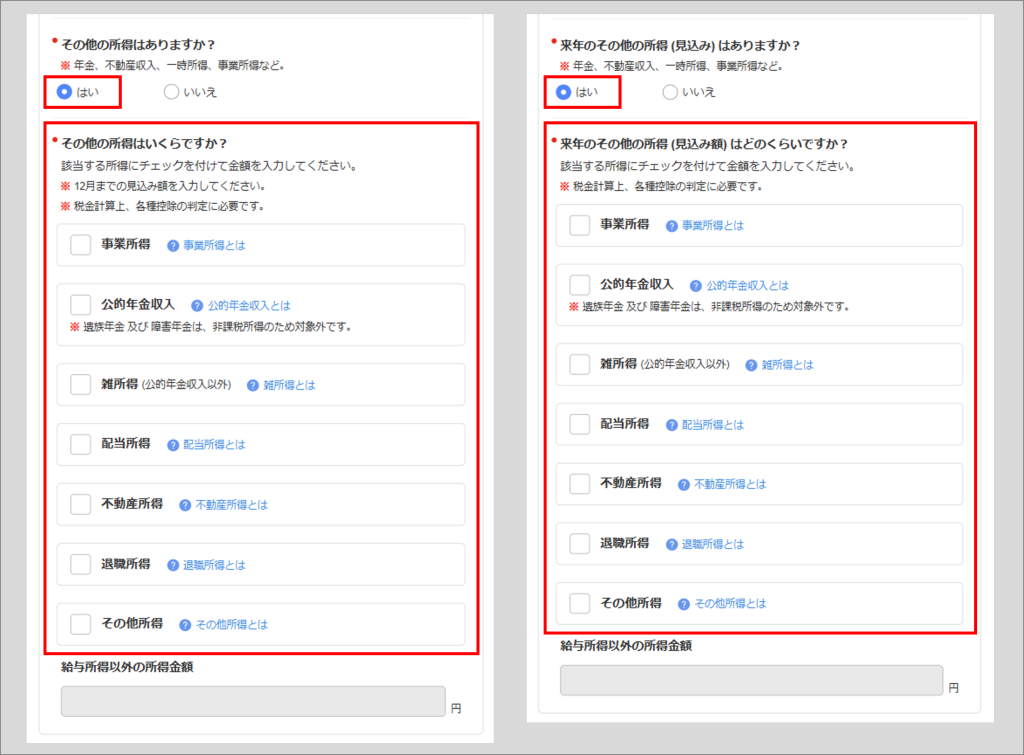This screenshot has height=755, width=1024.
Task: Check 退職所得 checkbox in left form
Action: (80, 564)
